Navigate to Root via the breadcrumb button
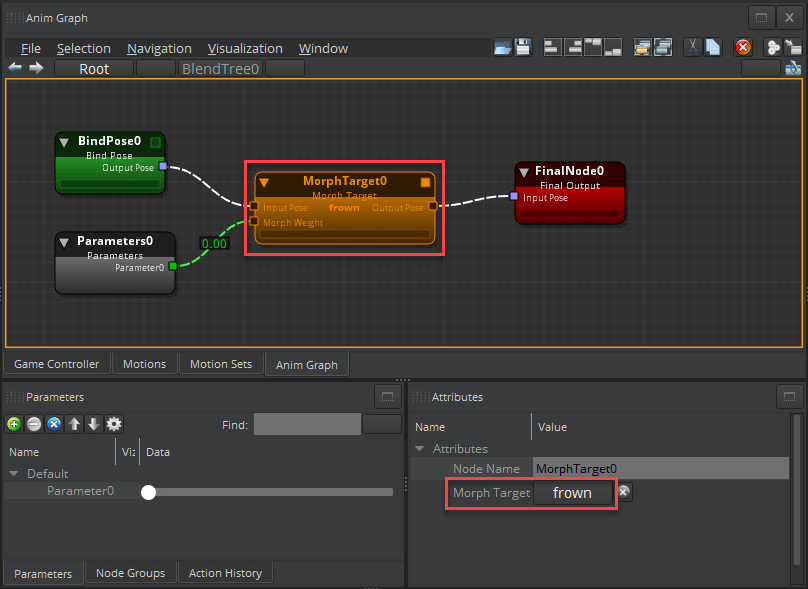The height and width of the screenshot is (589, 808). 93,68
